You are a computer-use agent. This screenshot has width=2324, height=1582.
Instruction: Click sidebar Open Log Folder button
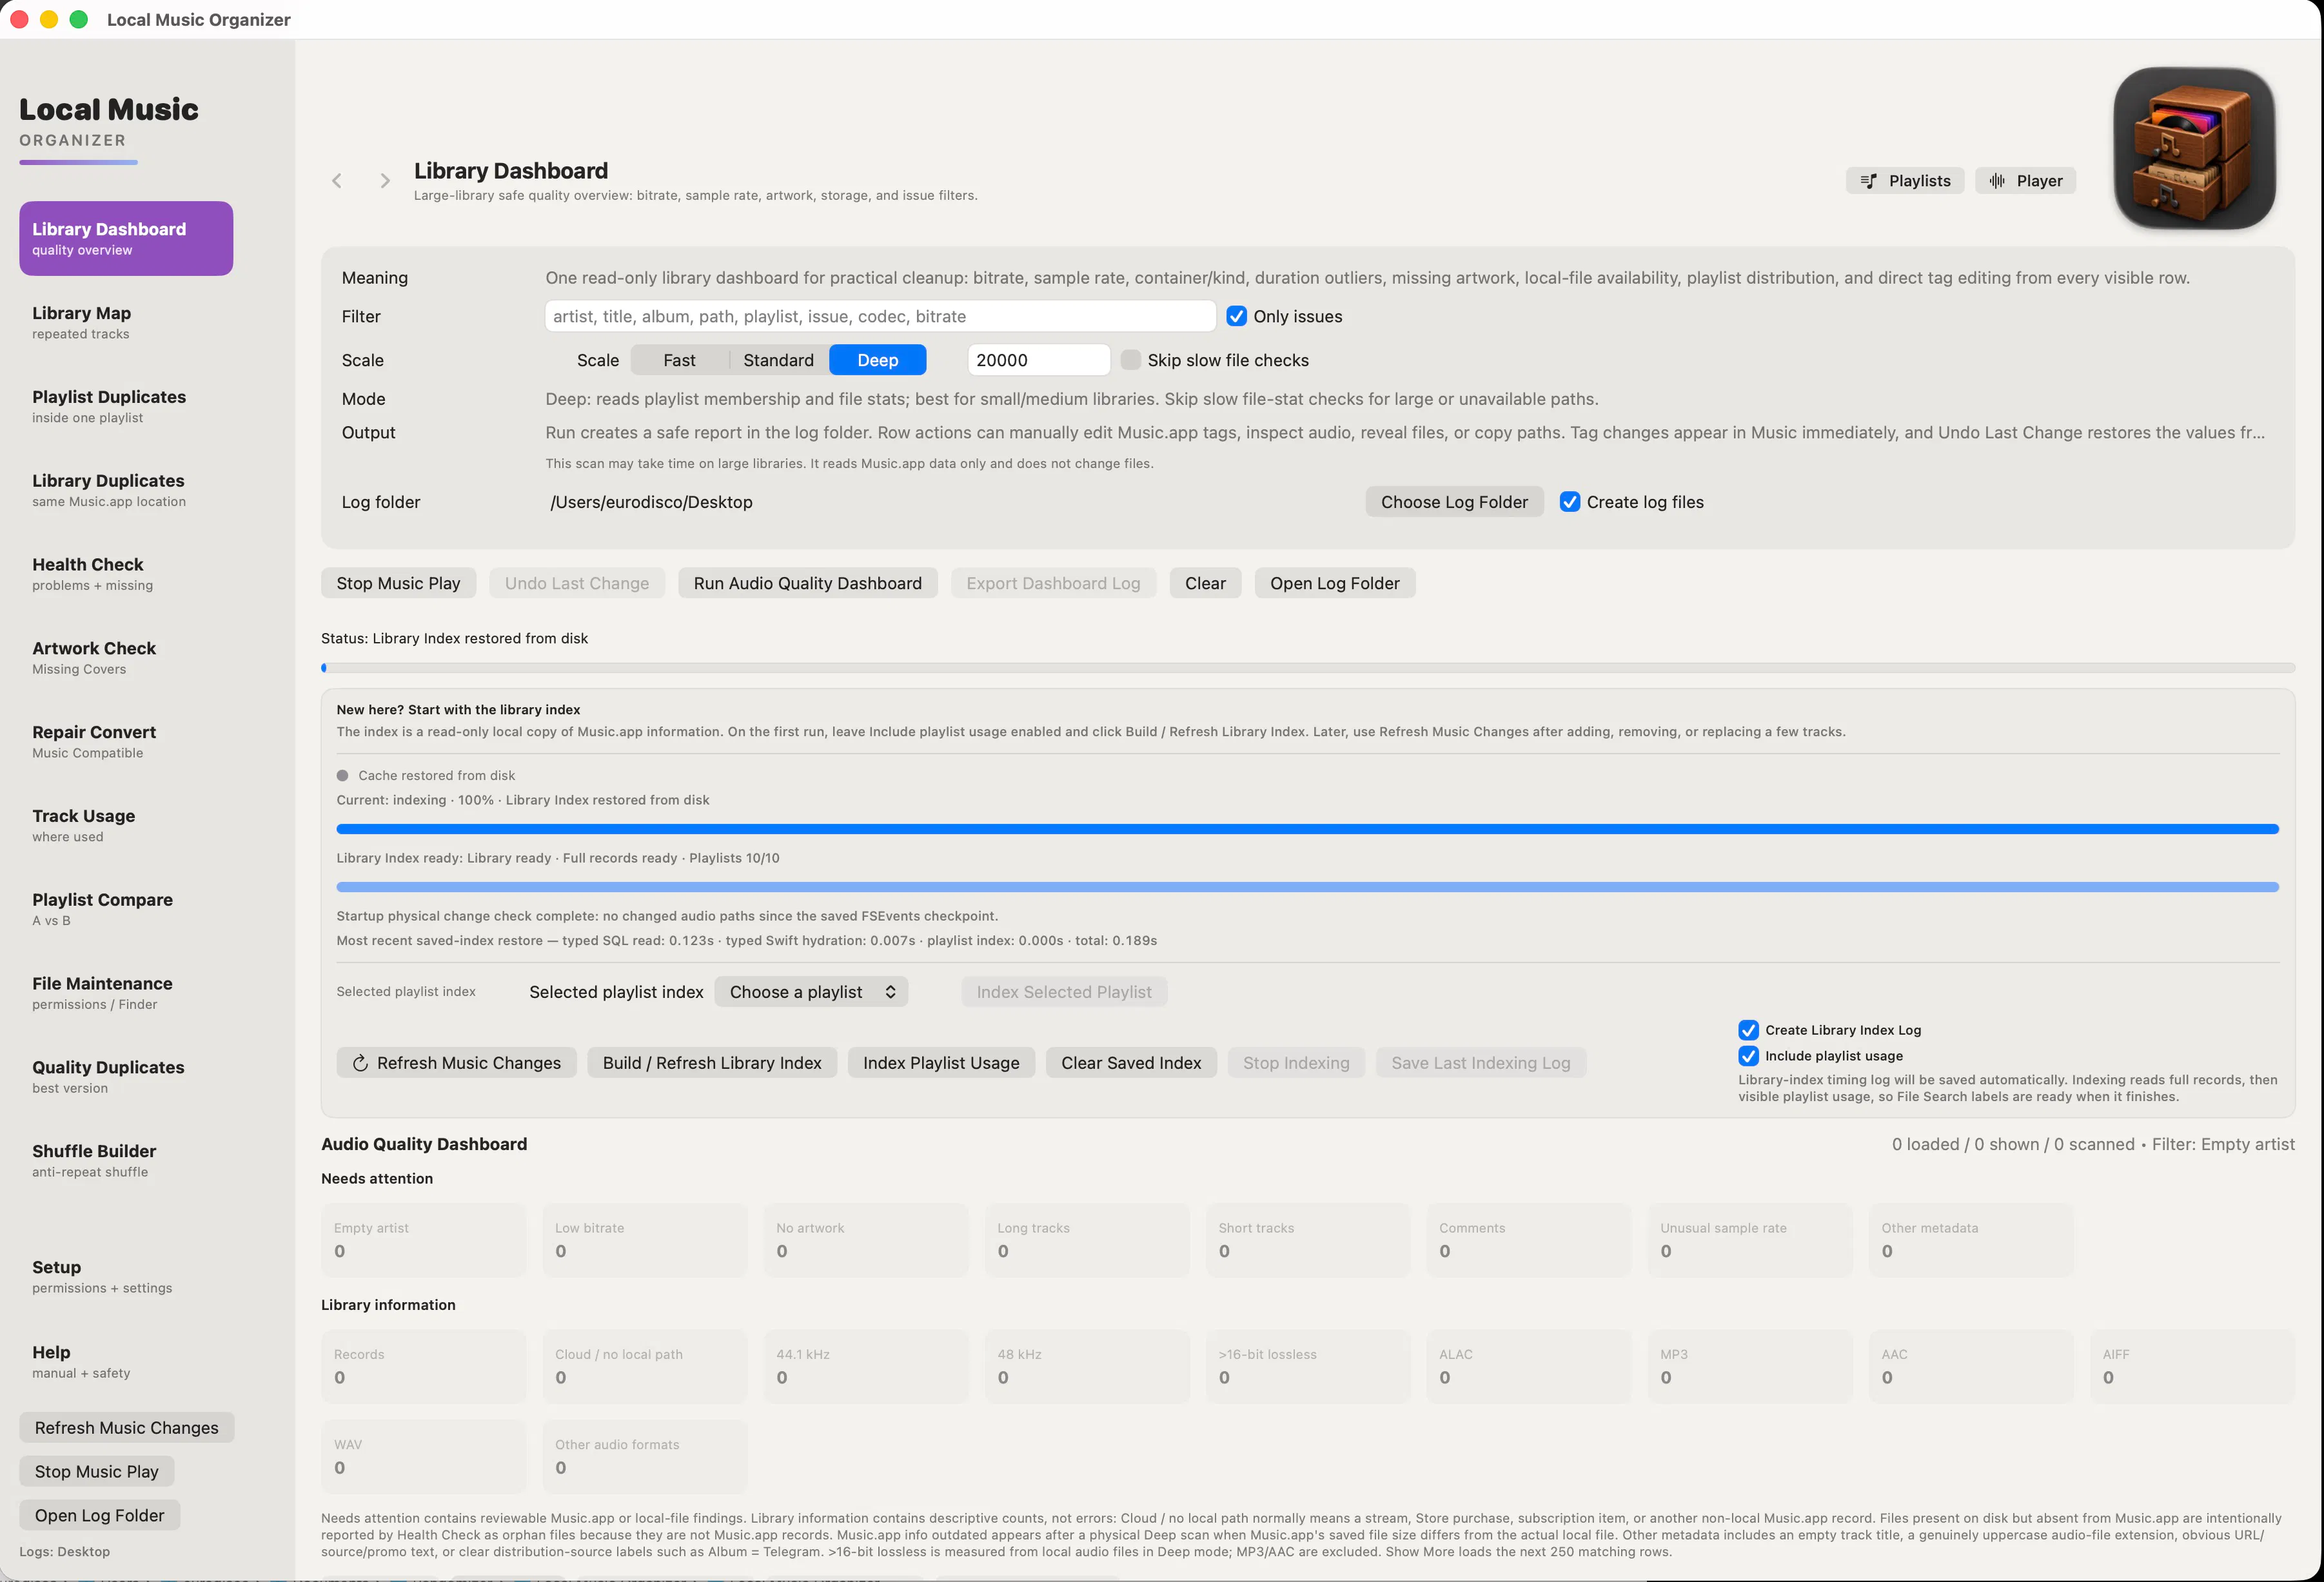[x=99, y=1516]
